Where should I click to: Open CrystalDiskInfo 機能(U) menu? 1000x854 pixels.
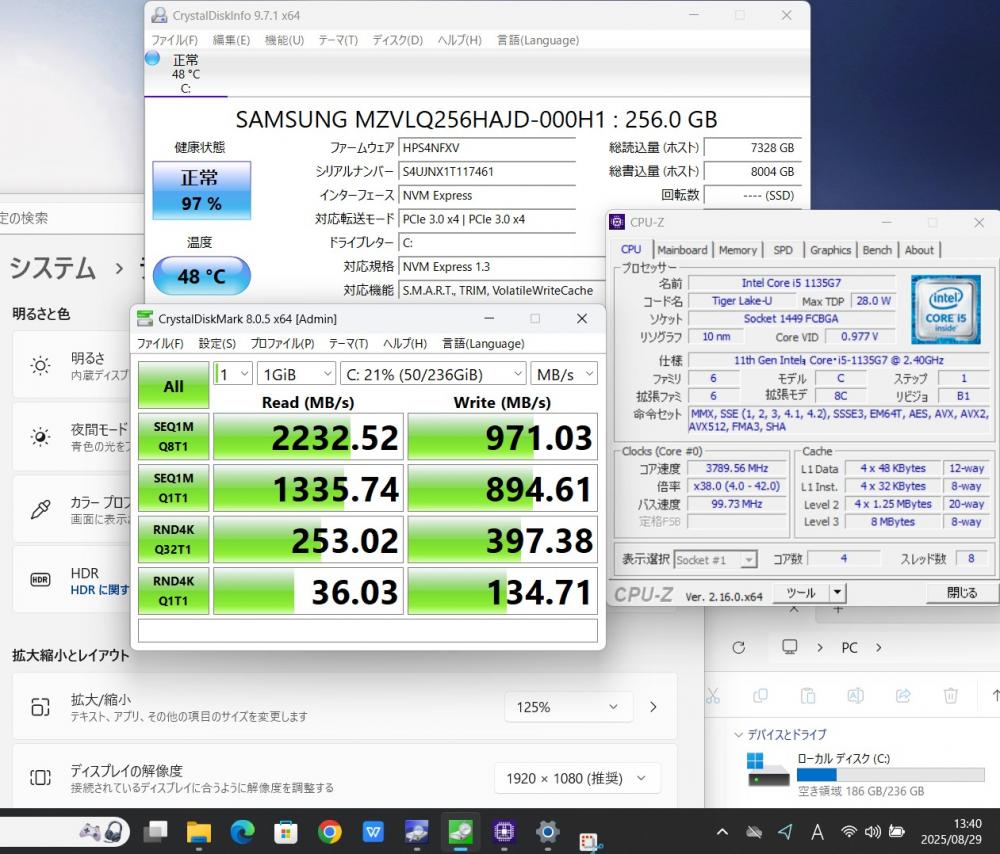click(x=284, y=40)
